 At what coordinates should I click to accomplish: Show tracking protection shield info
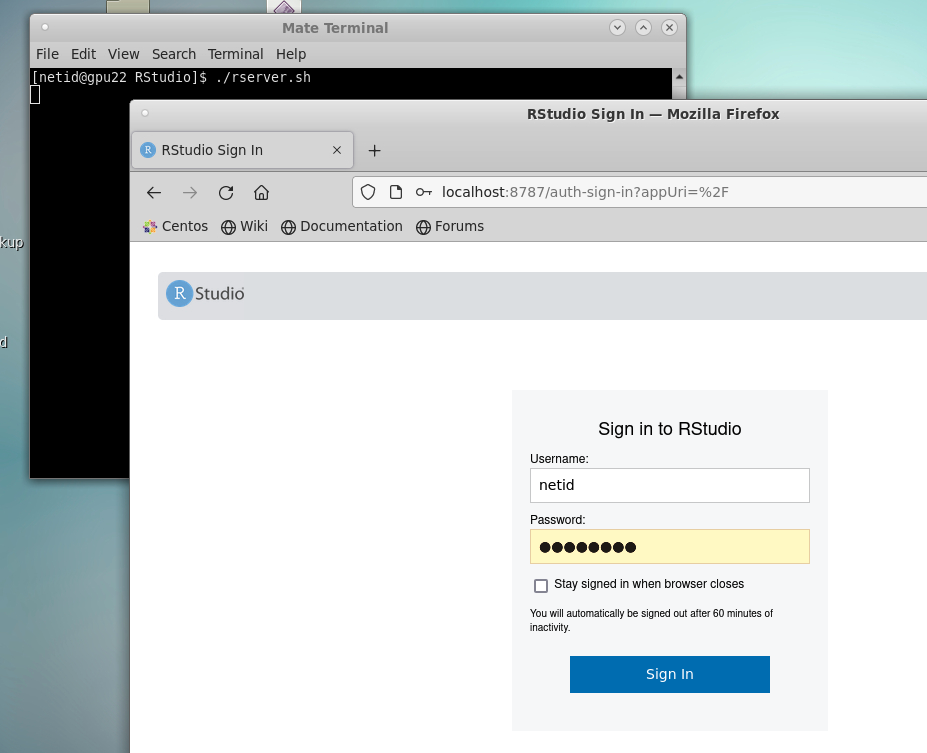pyautogui.click(x=368, y=192)
